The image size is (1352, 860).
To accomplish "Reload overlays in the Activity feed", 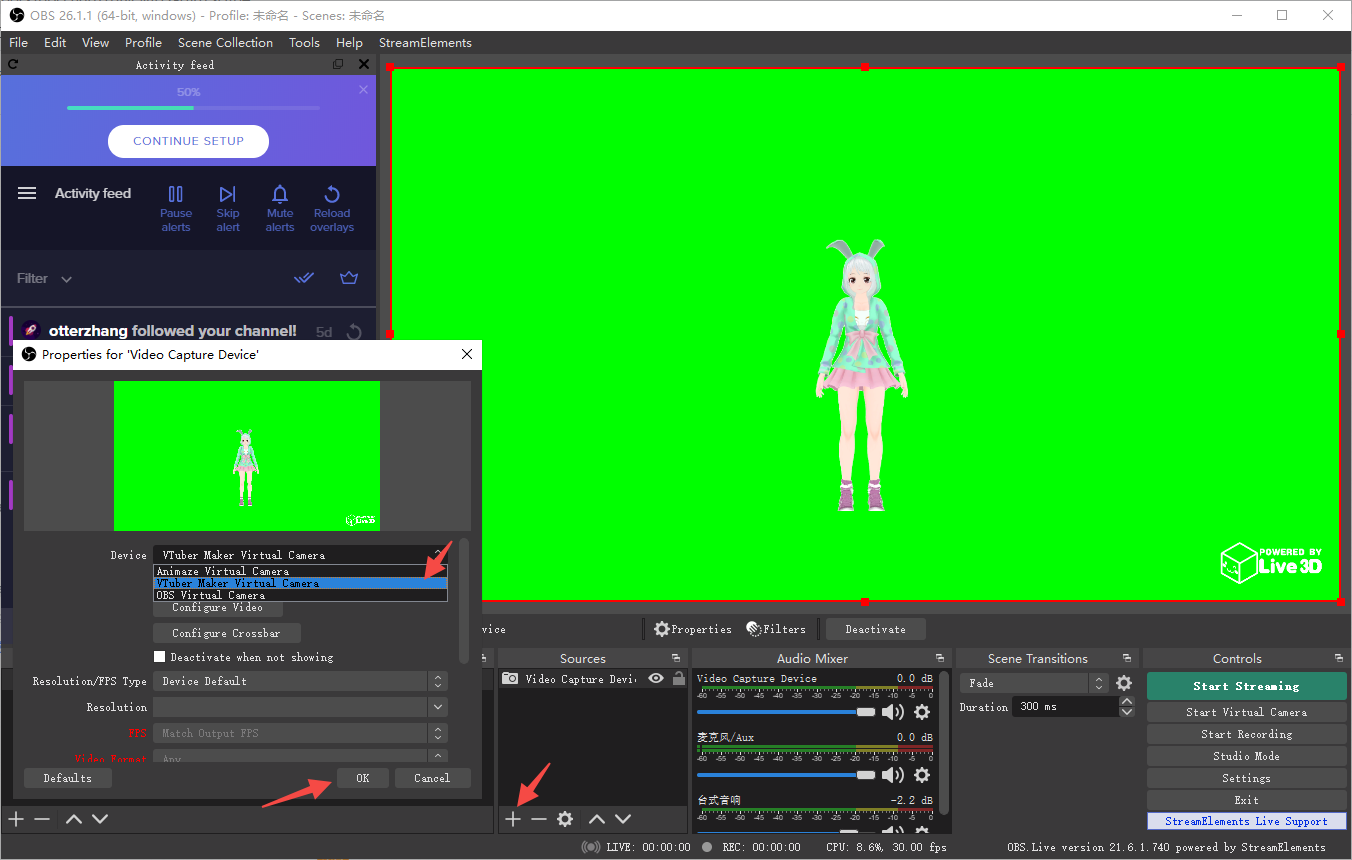I will (332, 208).
